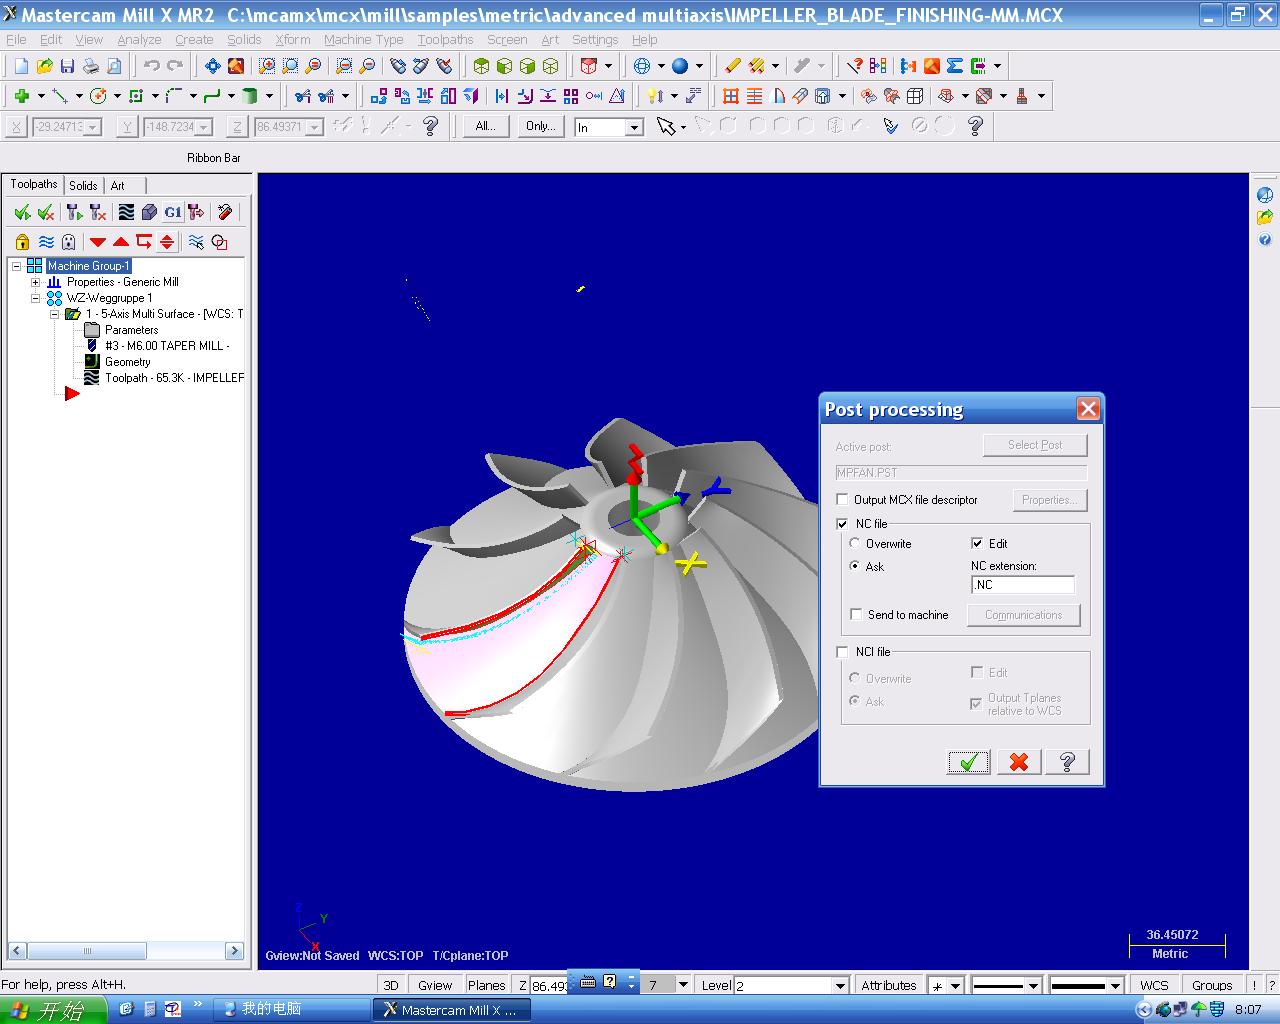Confirm Post processing with green checkmark button
The image size is (1280, 1024).
[x=968, y=762]
